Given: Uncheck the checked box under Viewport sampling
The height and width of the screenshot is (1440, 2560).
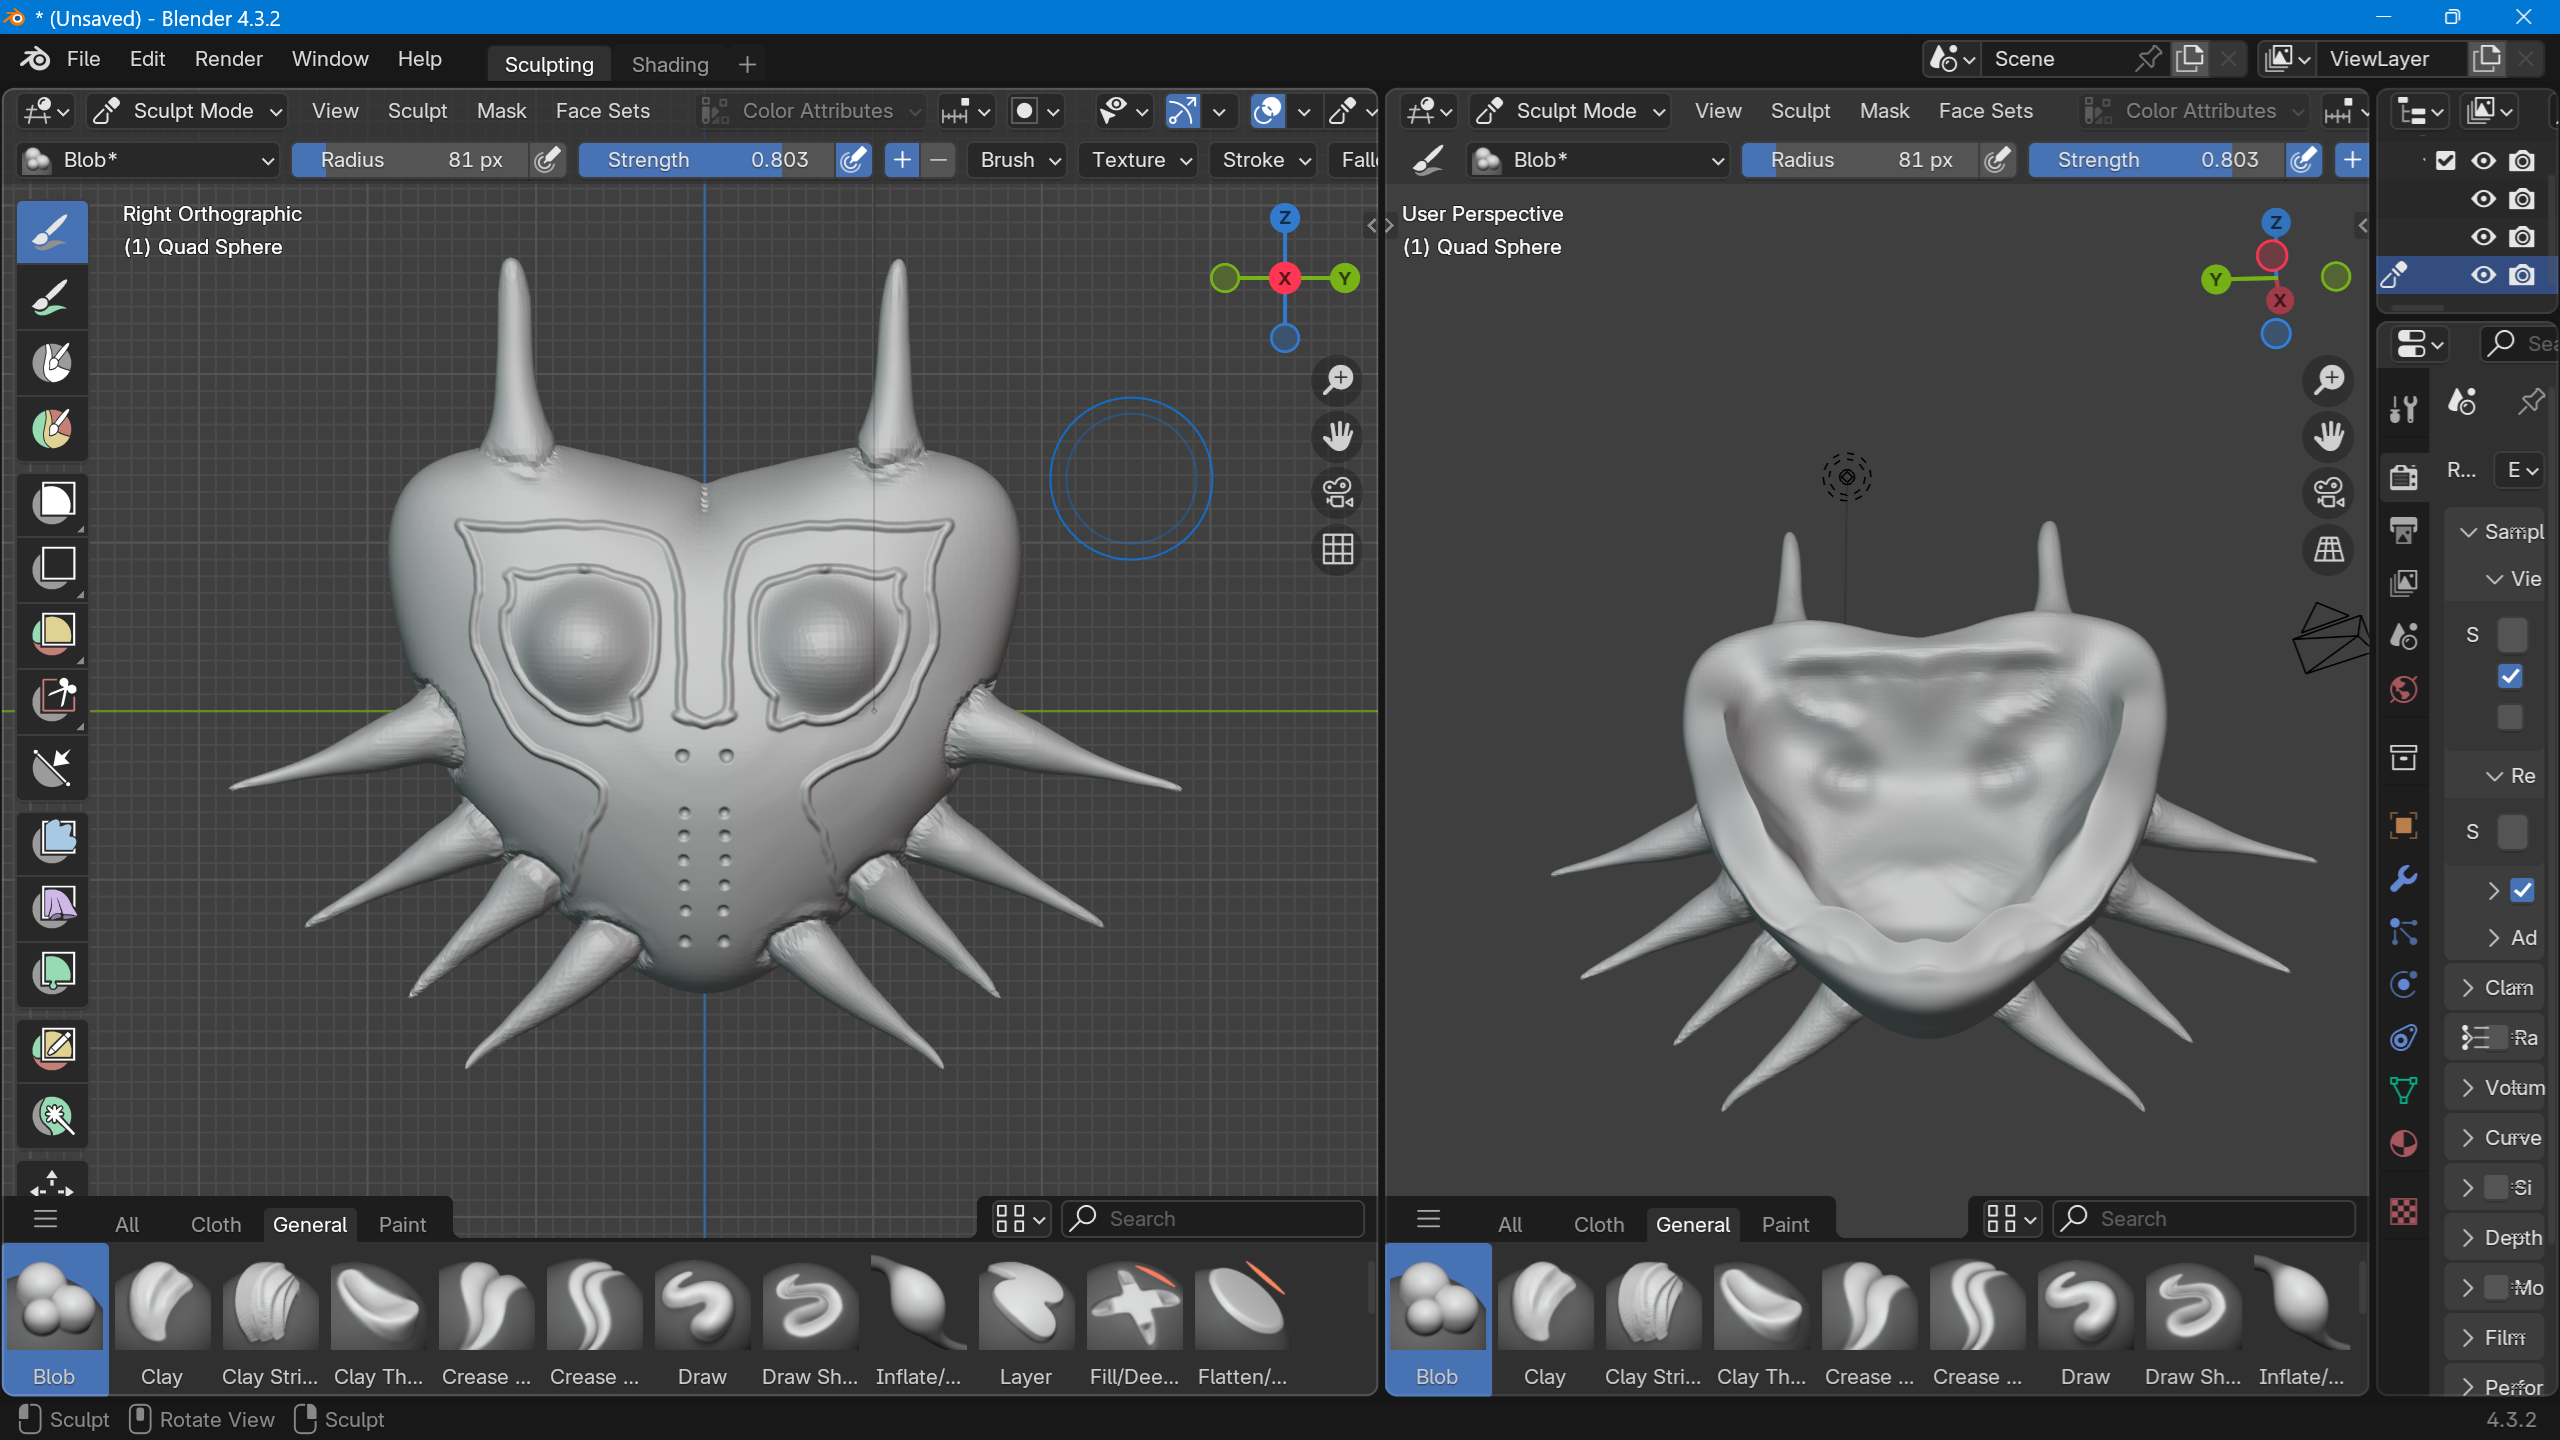Looking at the screenshot, I should click(2510, 677).
